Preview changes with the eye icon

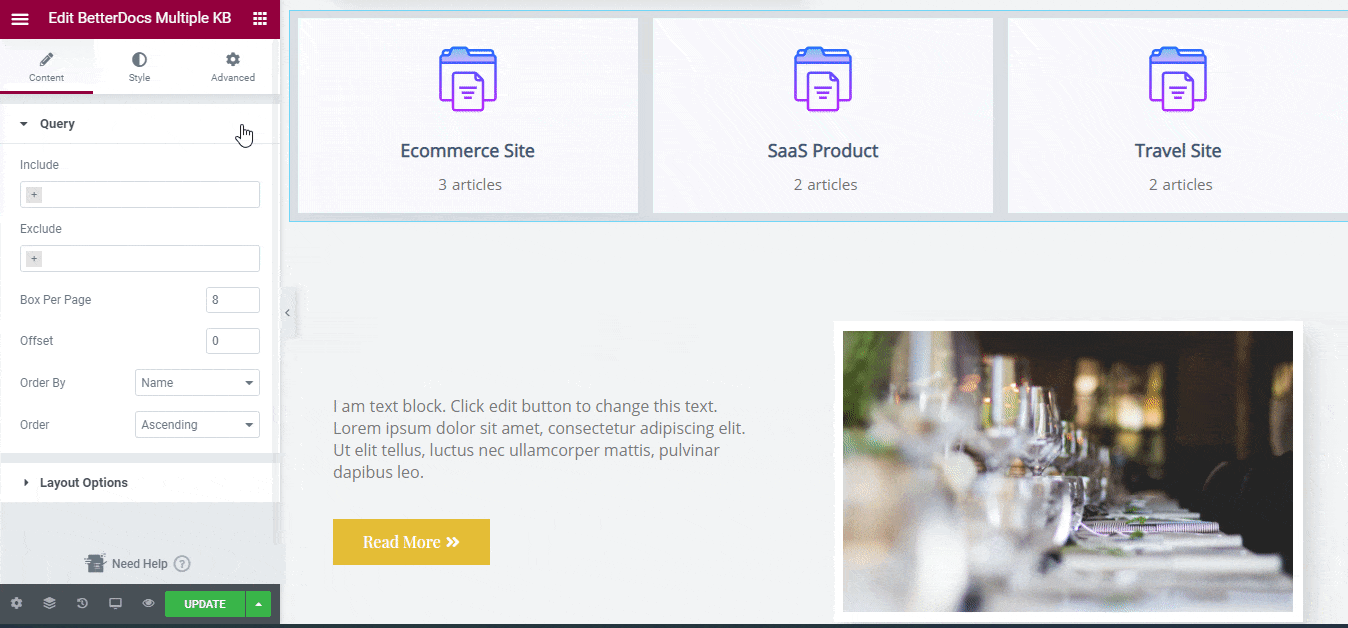tap(148, 604)
